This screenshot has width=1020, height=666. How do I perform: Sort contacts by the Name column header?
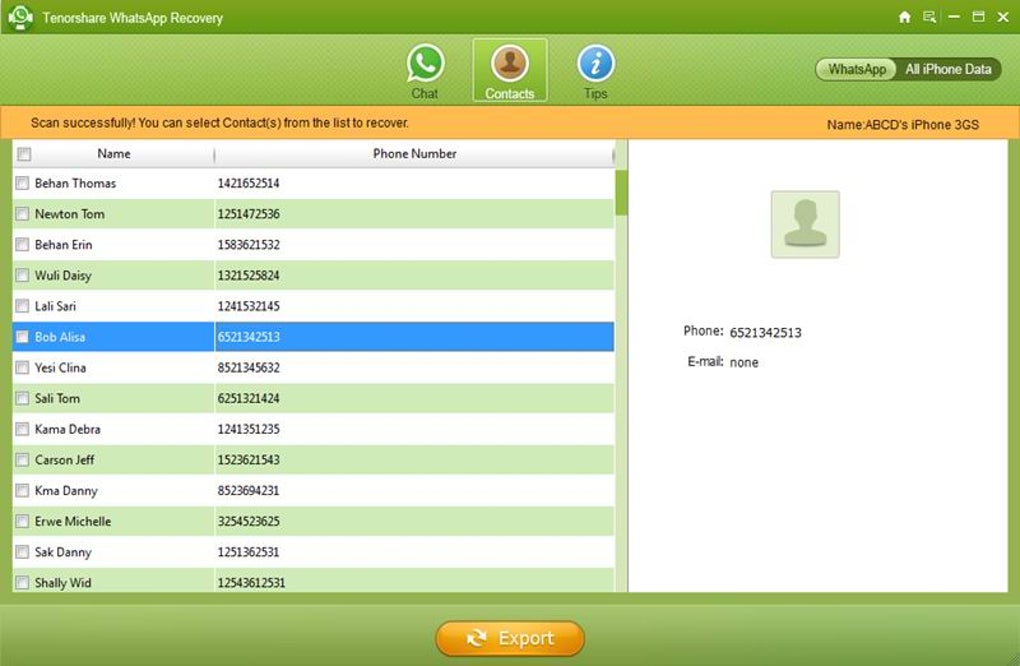[114, 153]
